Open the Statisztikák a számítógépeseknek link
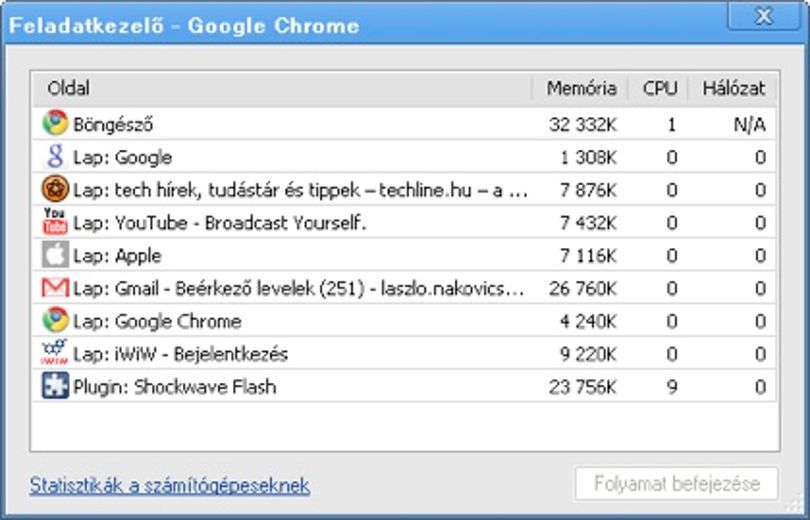 pyautogui.click(x=169, y=485)
